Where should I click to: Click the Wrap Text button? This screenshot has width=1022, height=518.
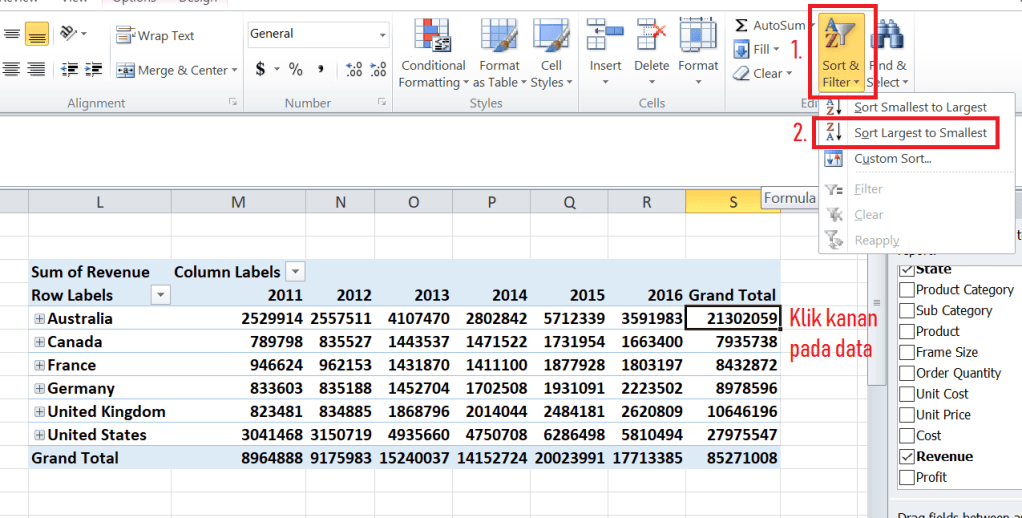click(155, 35)
